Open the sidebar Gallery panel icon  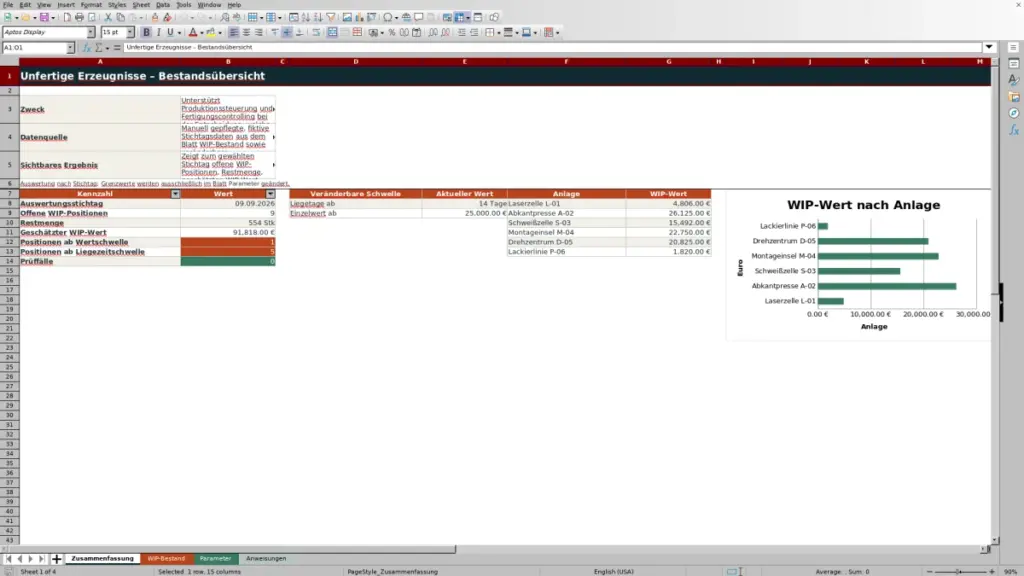pos(1014,97)
